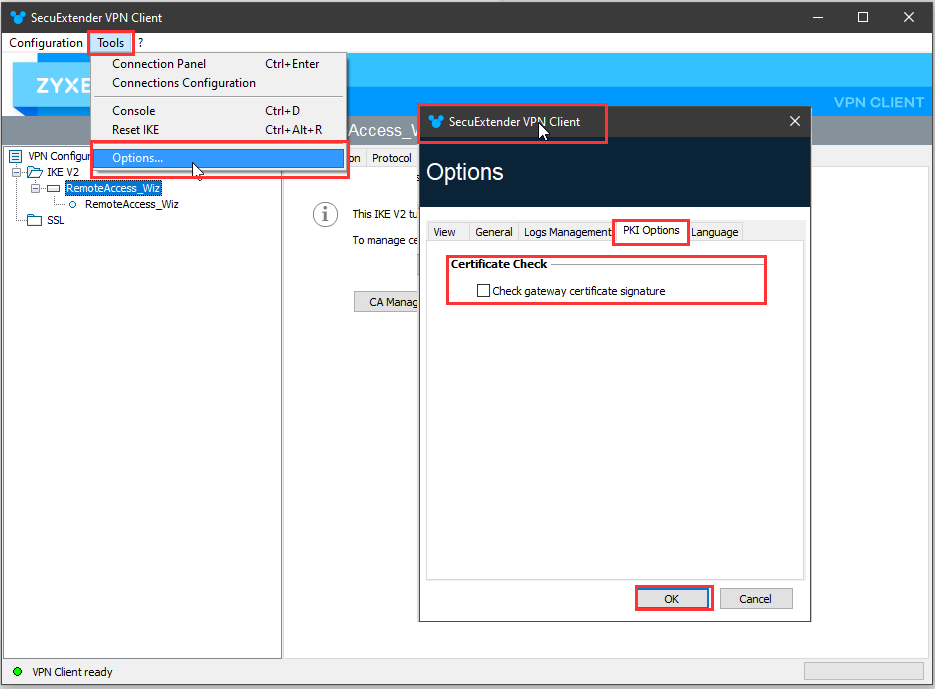Click the IKE V2 open folder icon
This screenshot has width=935, height=689.
[35, 172]
